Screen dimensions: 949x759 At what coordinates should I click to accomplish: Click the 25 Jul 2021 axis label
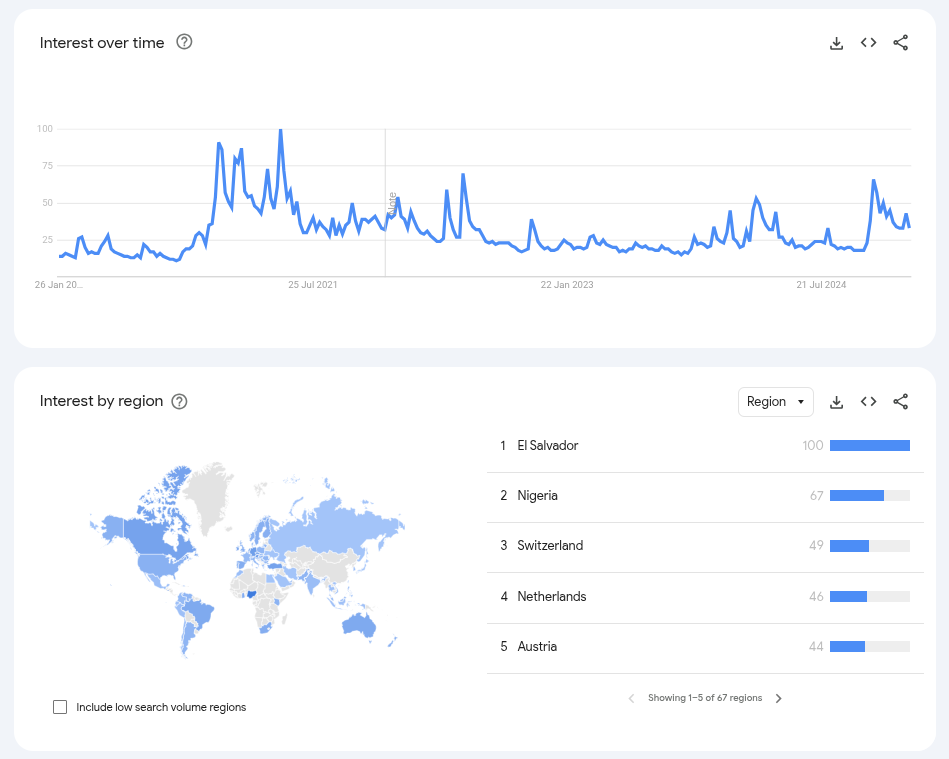point(312,284)
